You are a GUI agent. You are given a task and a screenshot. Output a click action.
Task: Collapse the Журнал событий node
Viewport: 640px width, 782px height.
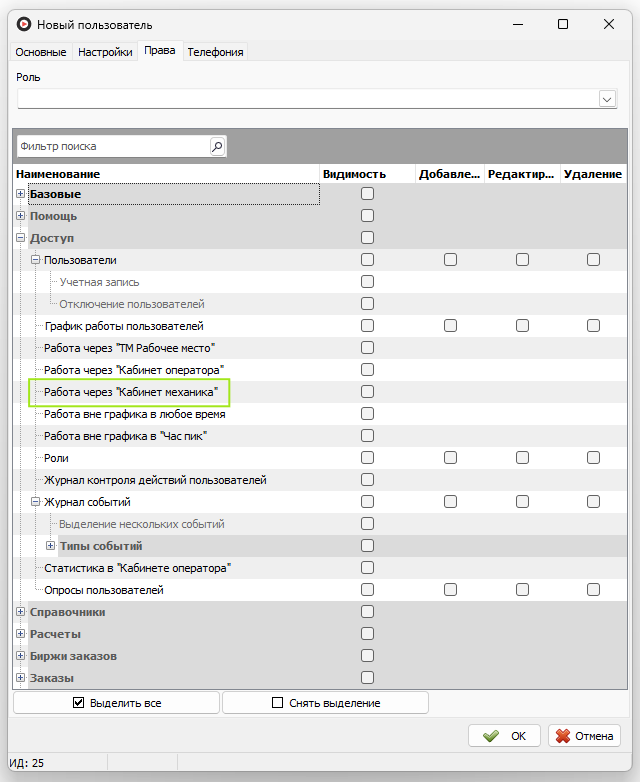tap(35, 502)
